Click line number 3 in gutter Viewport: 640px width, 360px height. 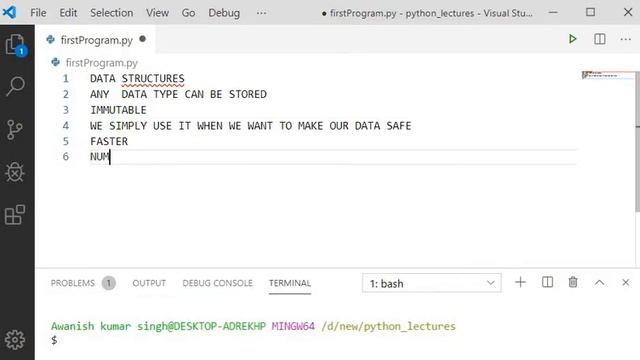[66, 110]
